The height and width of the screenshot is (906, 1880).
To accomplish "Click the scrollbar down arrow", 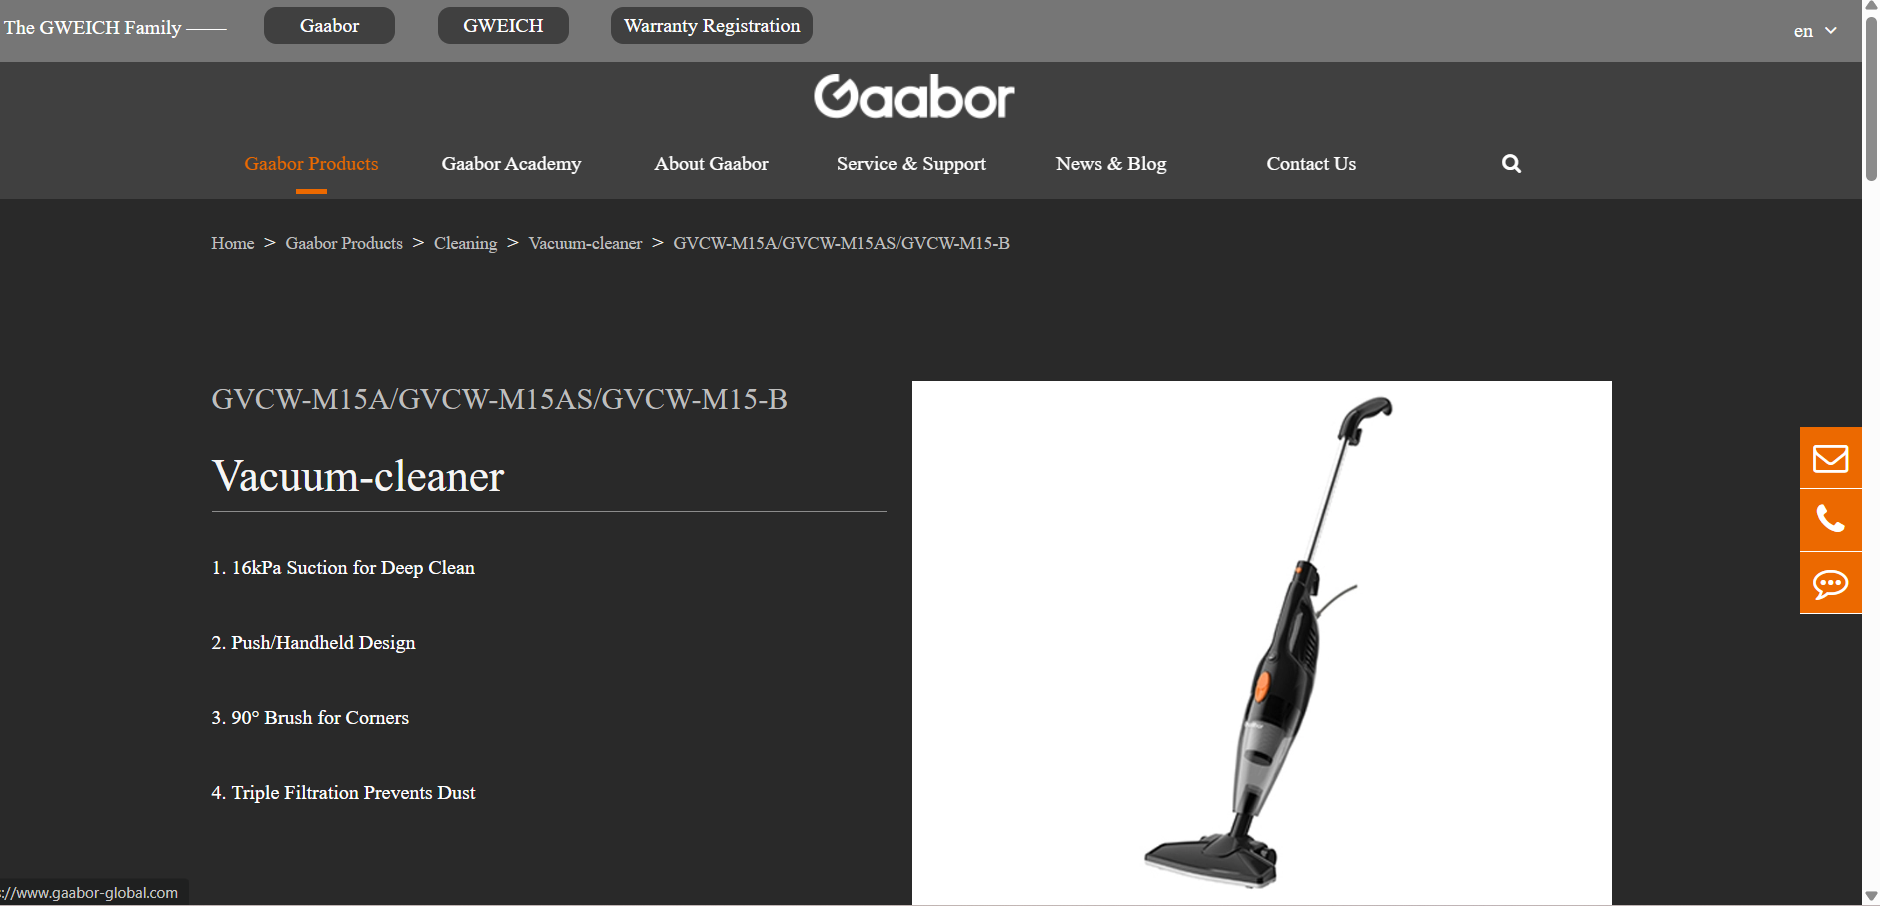I will (1871, 896).
